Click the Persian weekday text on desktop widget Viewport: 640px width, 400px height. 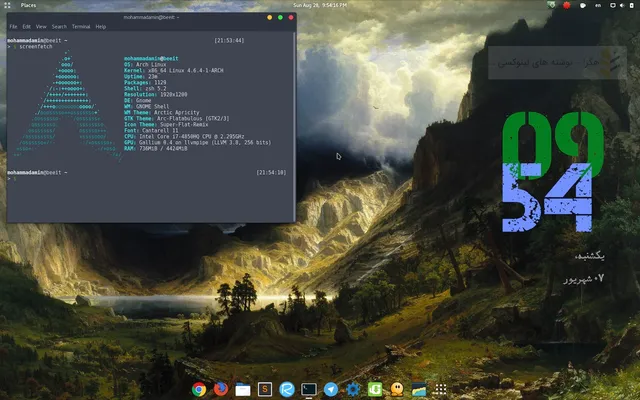point(589,256)
